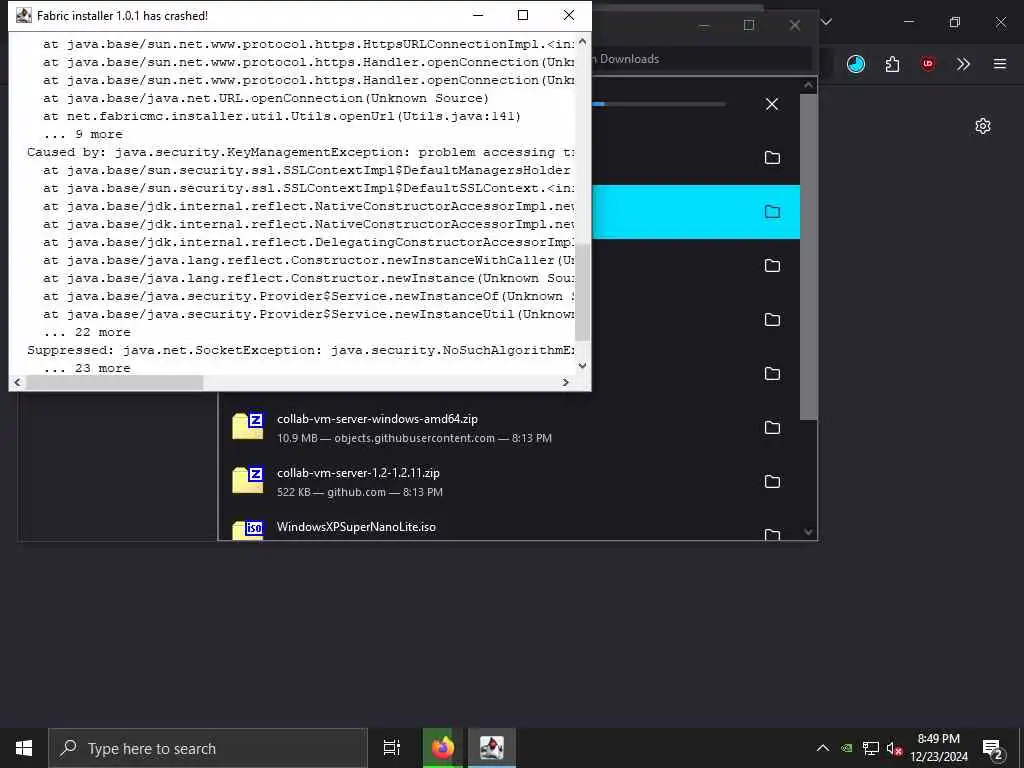The image size is (1024, 768).
Task: Maximize the Library window behind
Action: (x=749, y=25)
